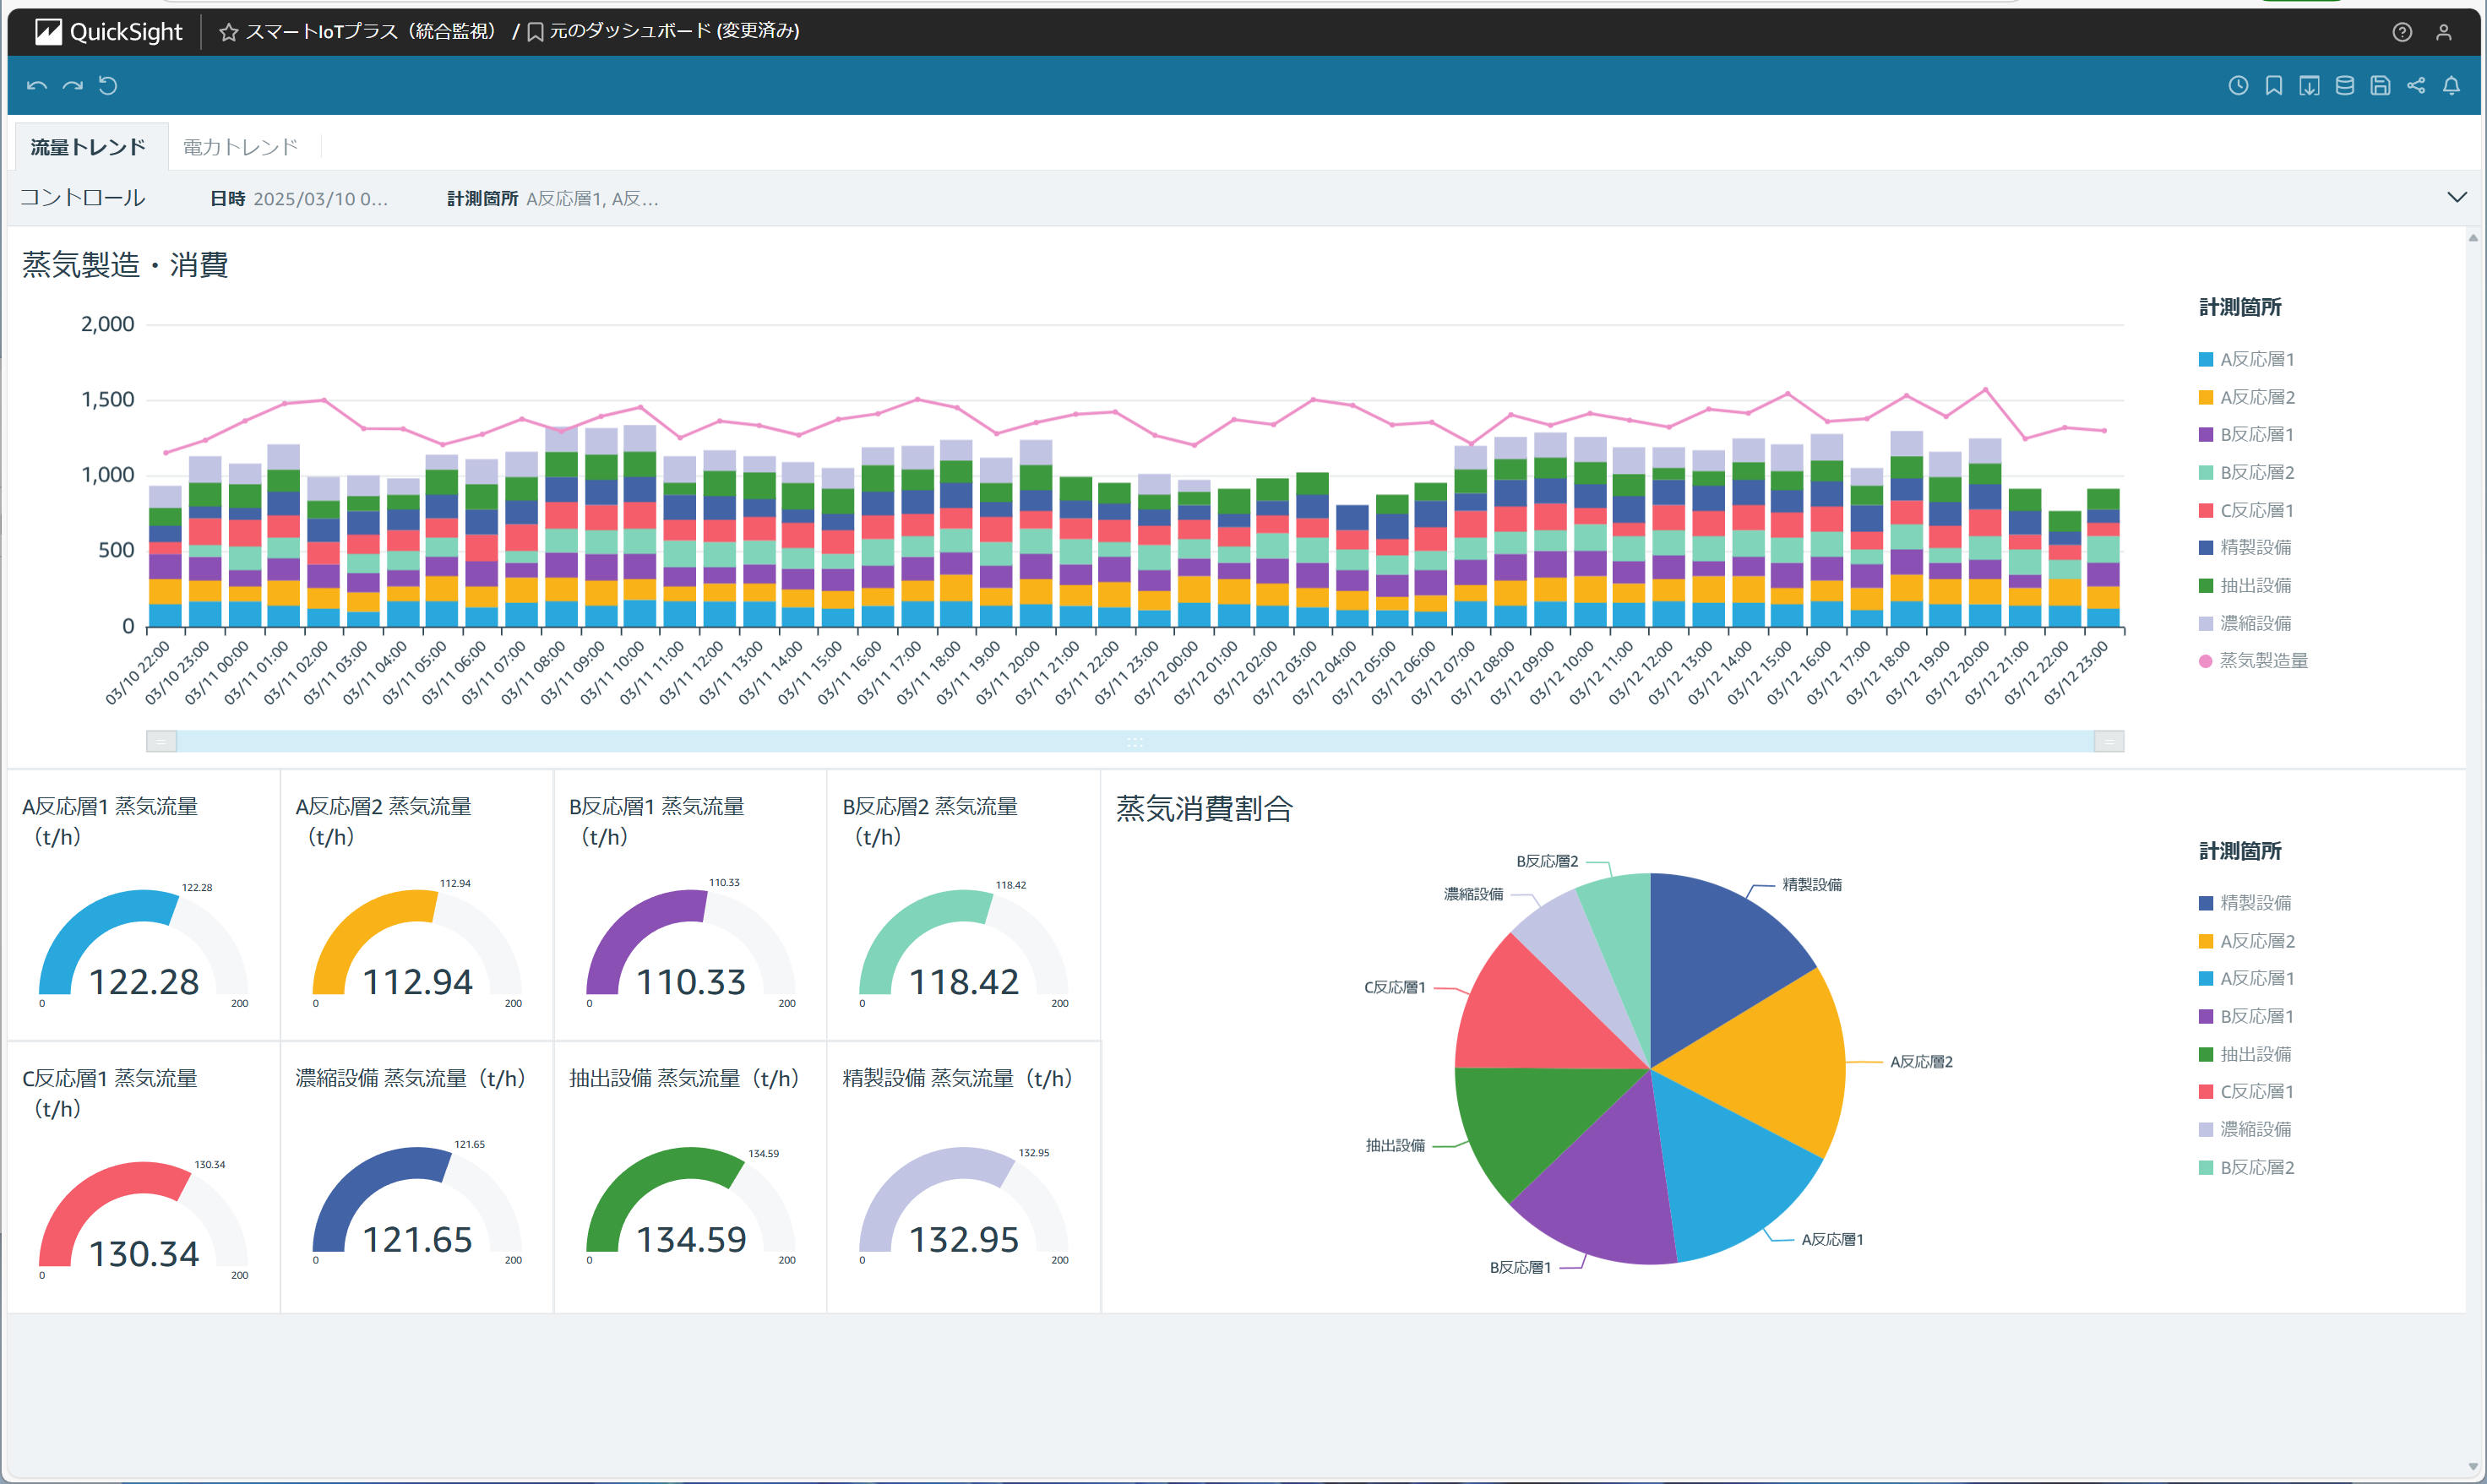The height and width of the screenshot is (1484, 2487).
Task: Open the share icon
Action: pos(2416,85)
